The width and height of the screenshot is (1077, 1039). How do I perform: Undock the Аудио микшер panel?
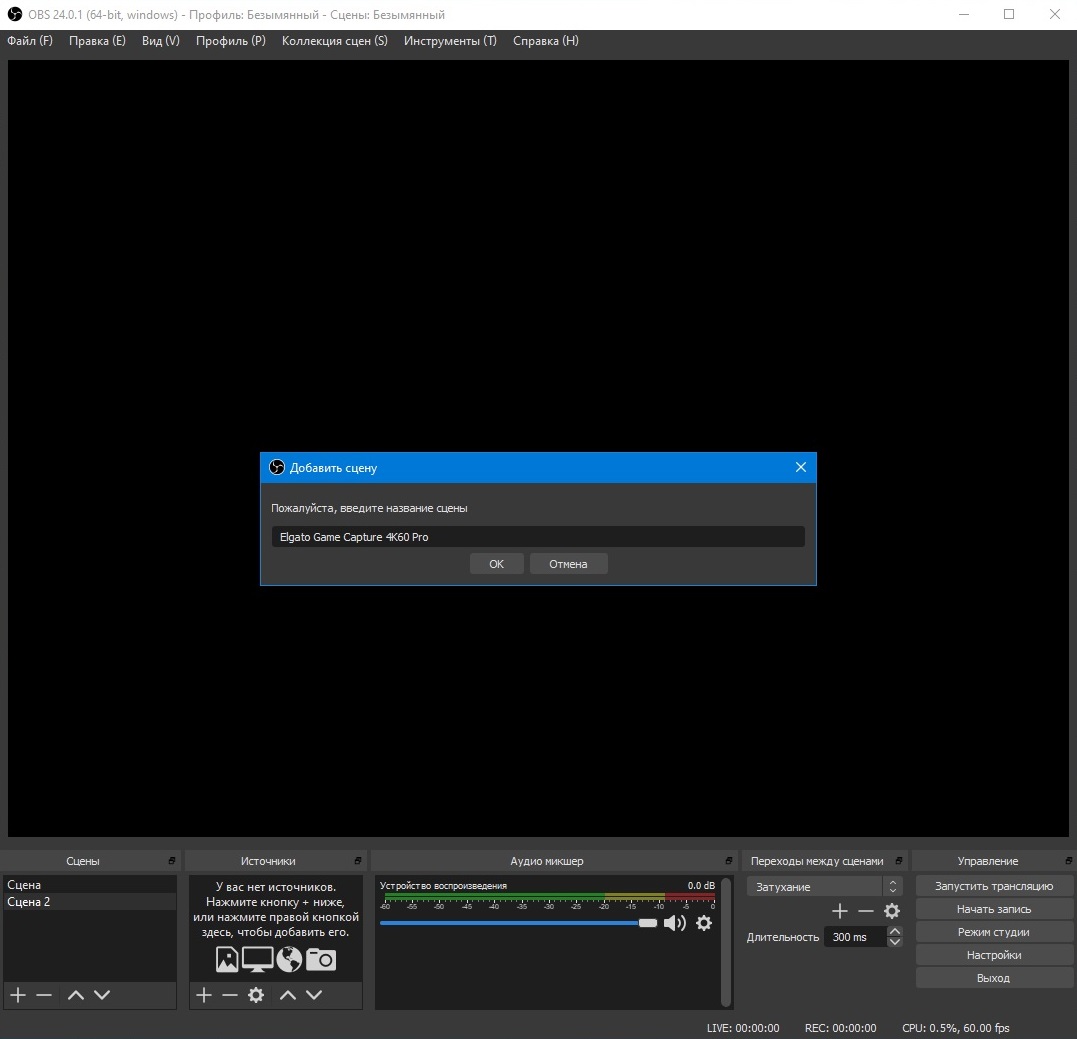[729, 860]
